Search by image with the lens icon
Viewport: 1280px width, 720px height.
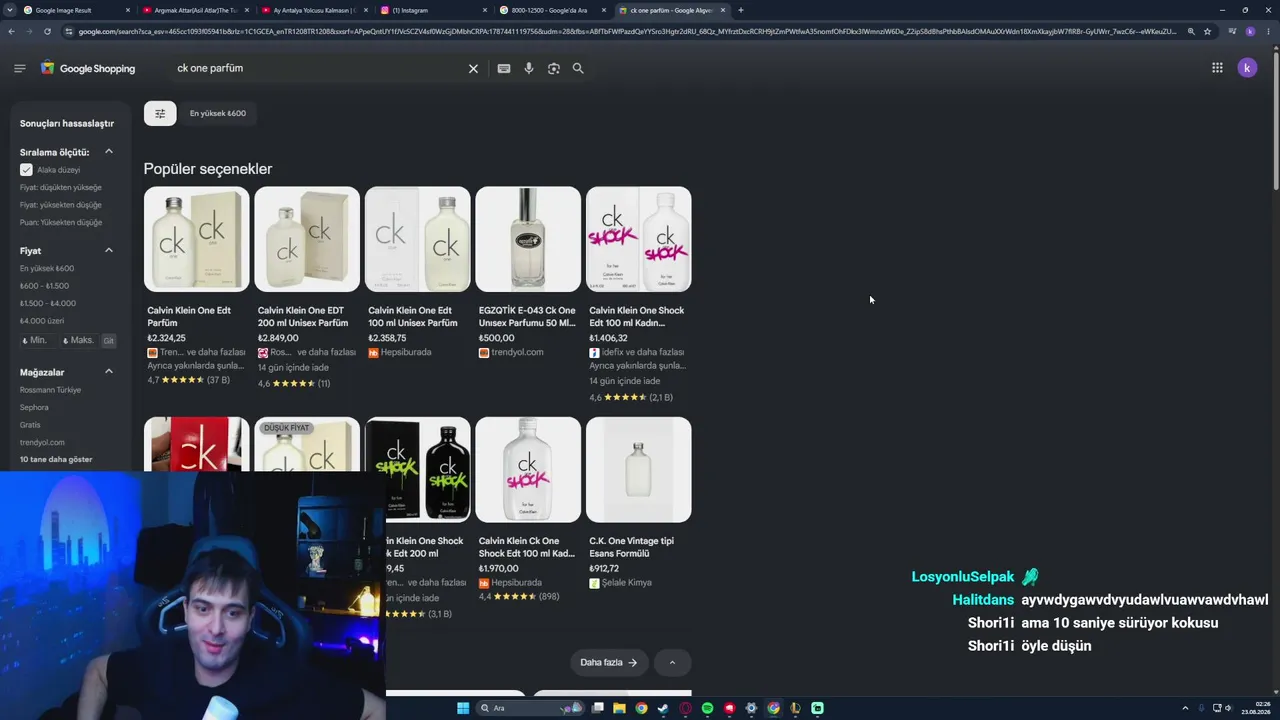554,68
